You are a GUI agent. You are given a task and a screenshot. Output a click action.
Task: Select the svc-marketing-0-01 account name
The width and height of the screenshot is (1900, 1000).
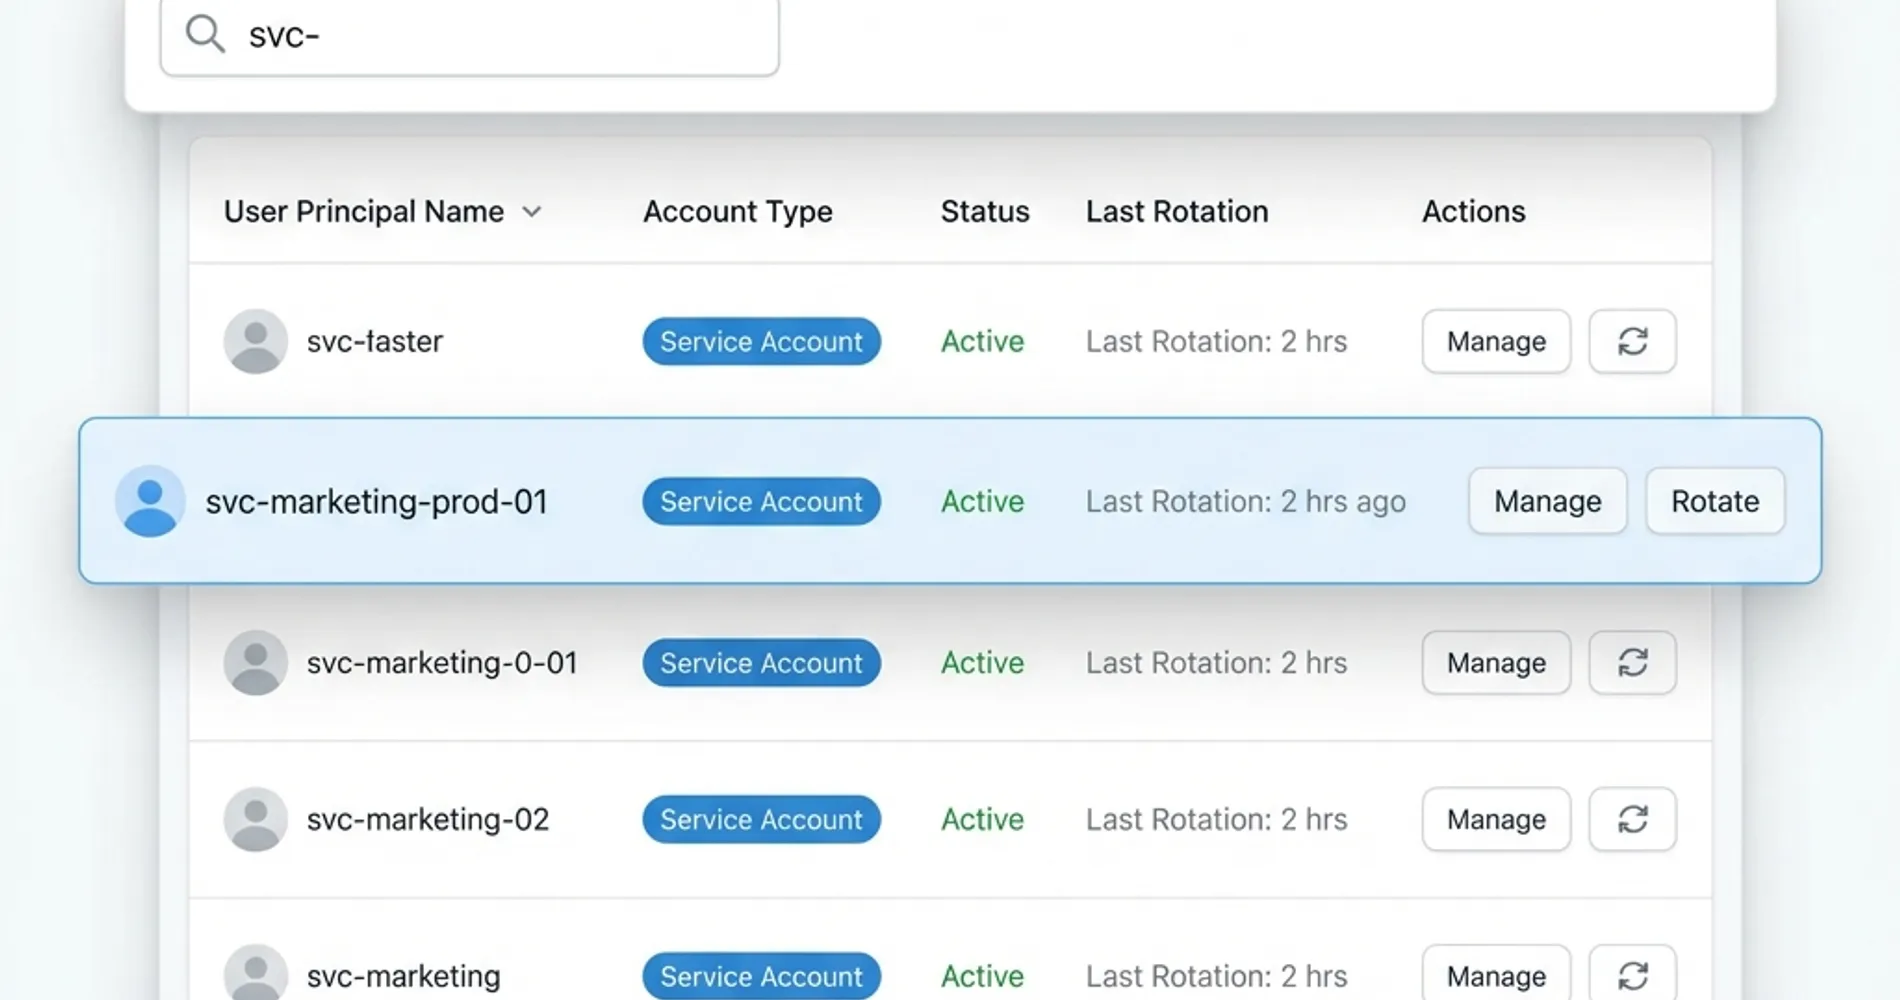click(x=441, y=662)
